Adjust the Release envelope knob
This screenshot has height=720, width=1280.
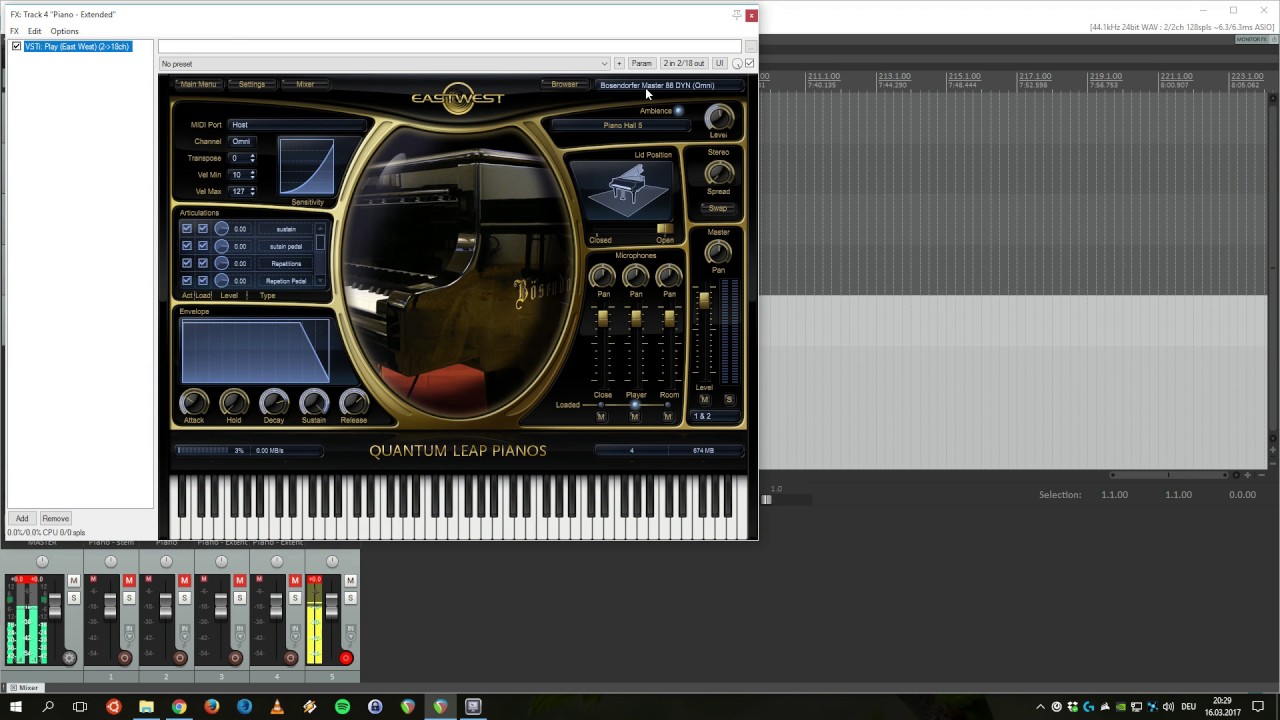coord(354,402)
